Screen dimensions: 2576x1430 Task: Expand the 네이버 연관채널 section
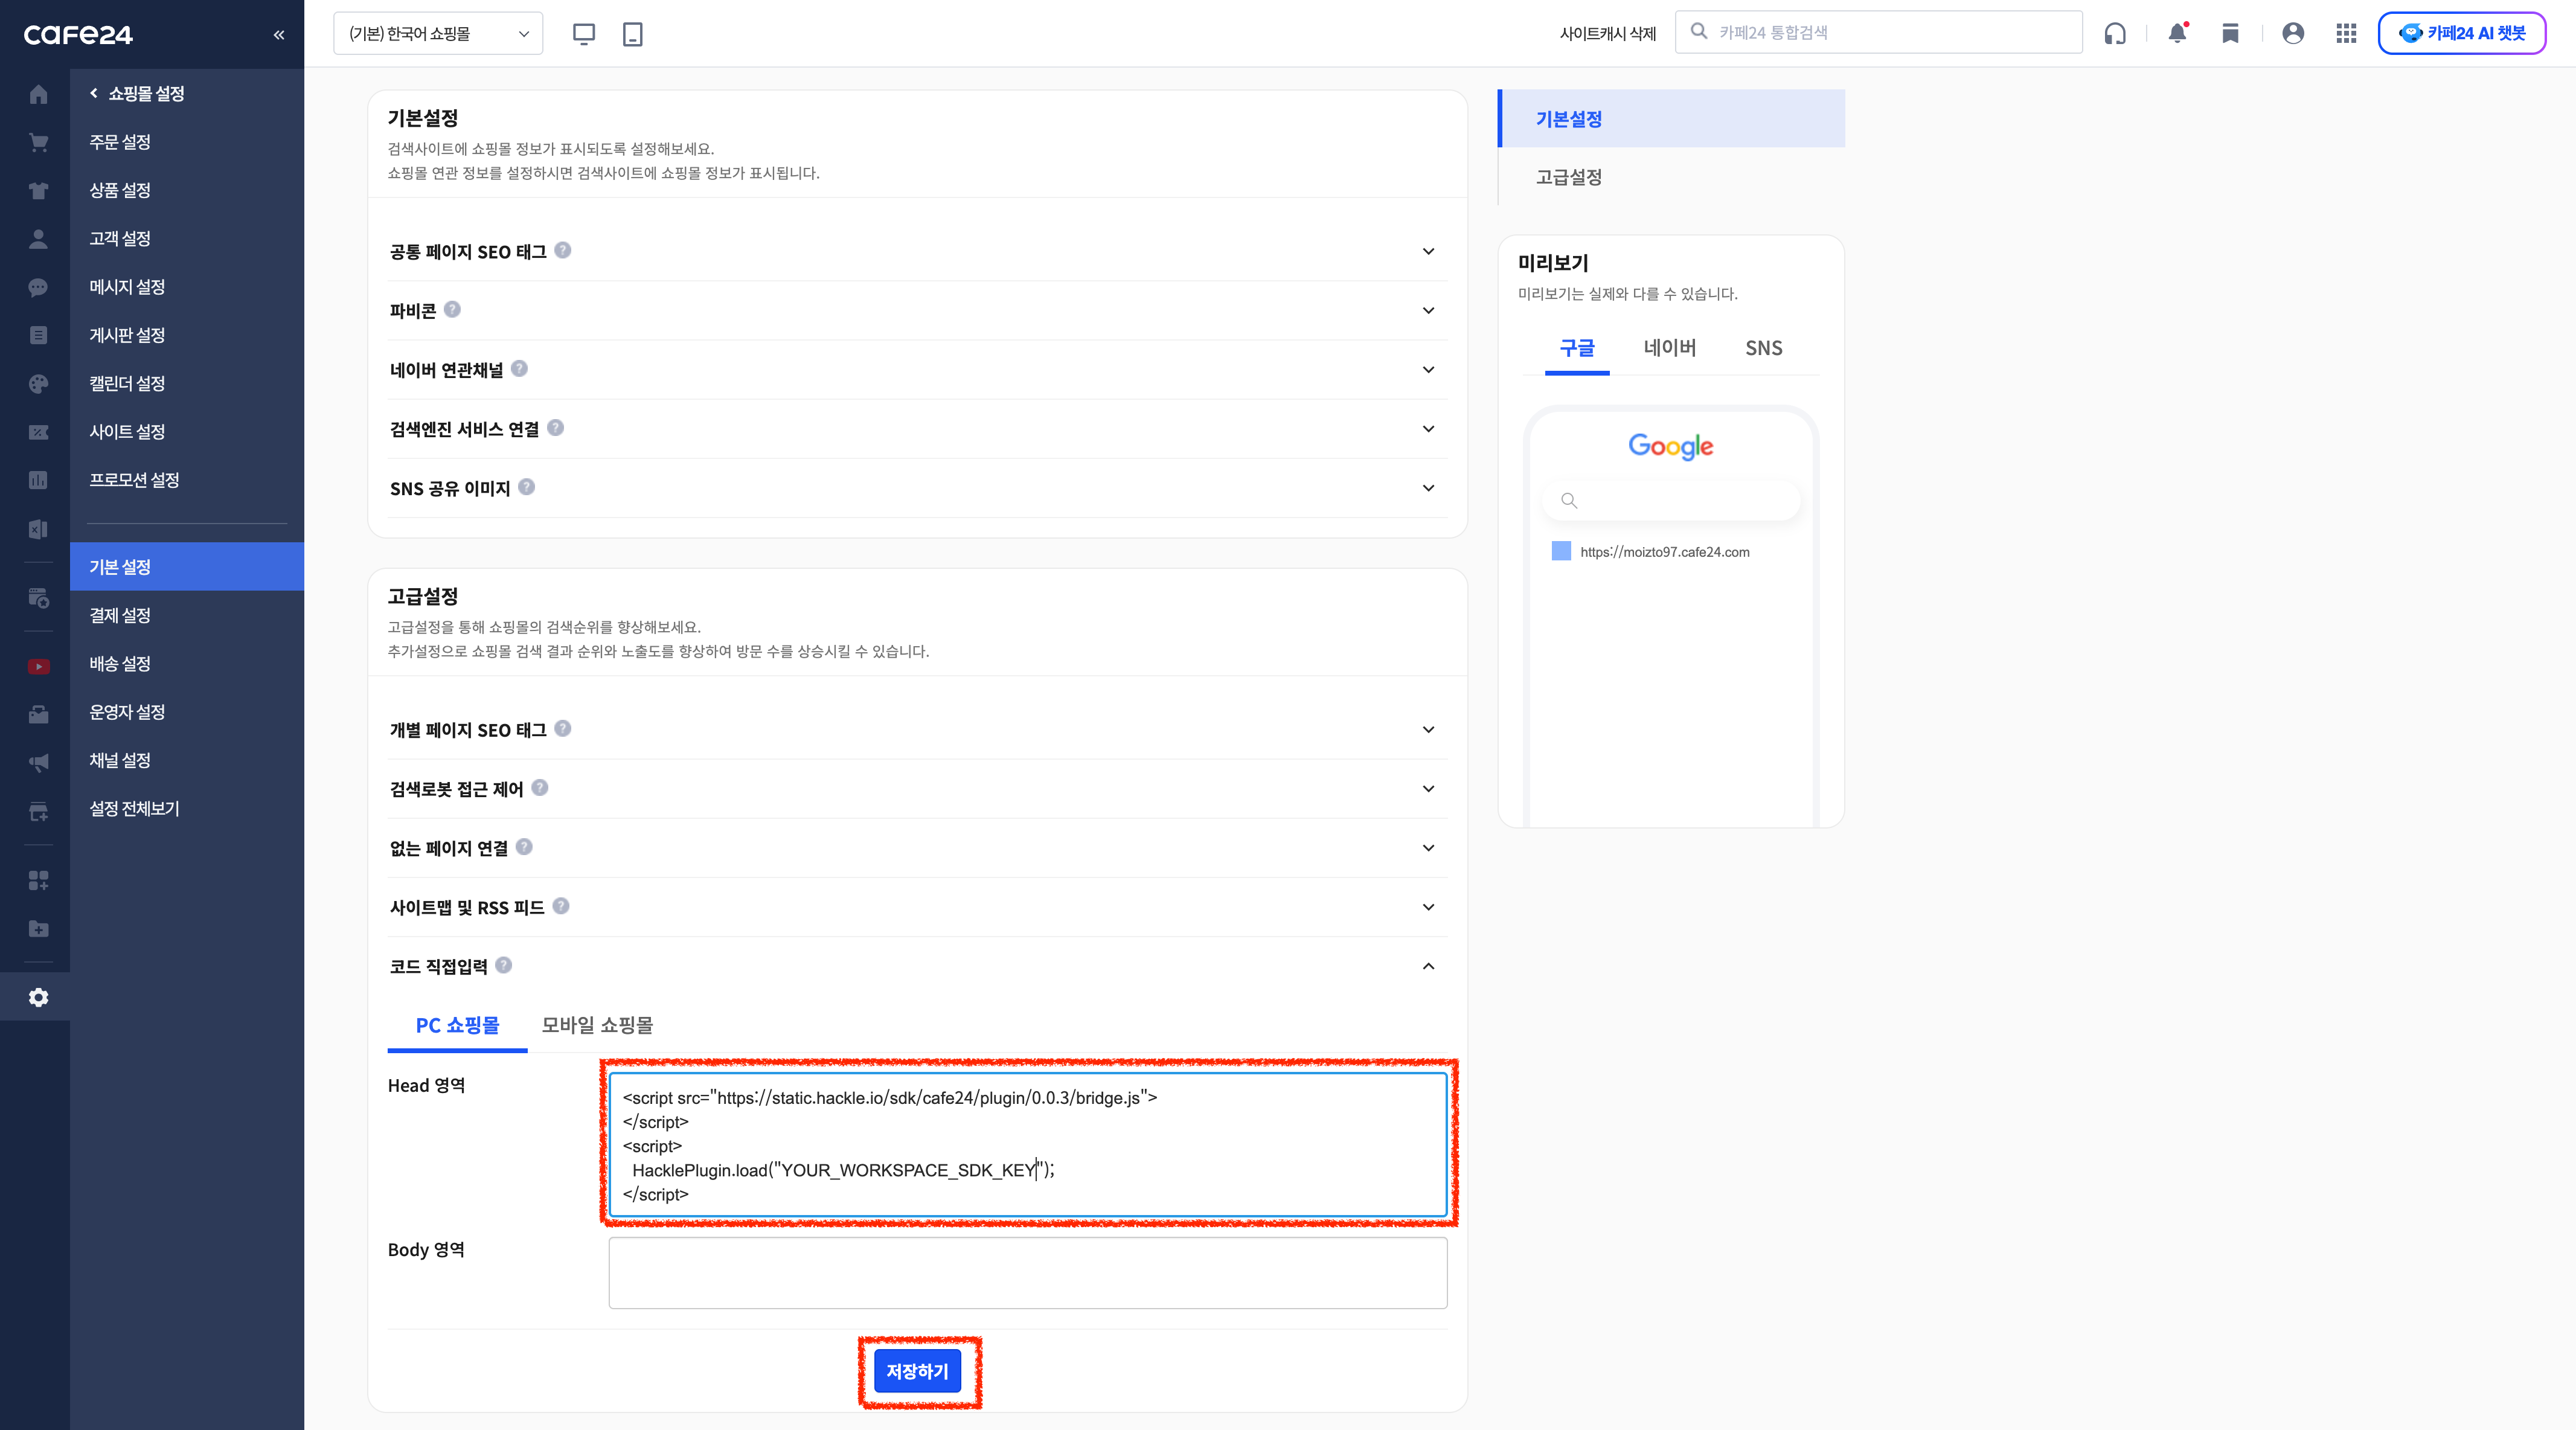point(1428,369)
